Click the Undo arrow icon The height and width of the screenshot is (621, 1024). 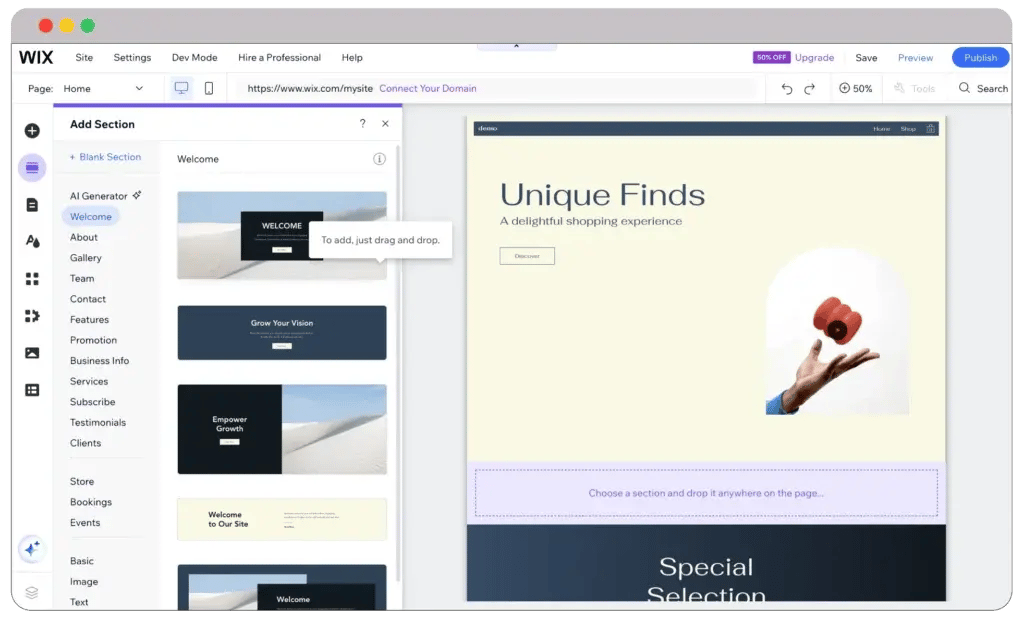pyautogui.click(x=786, y=89)
